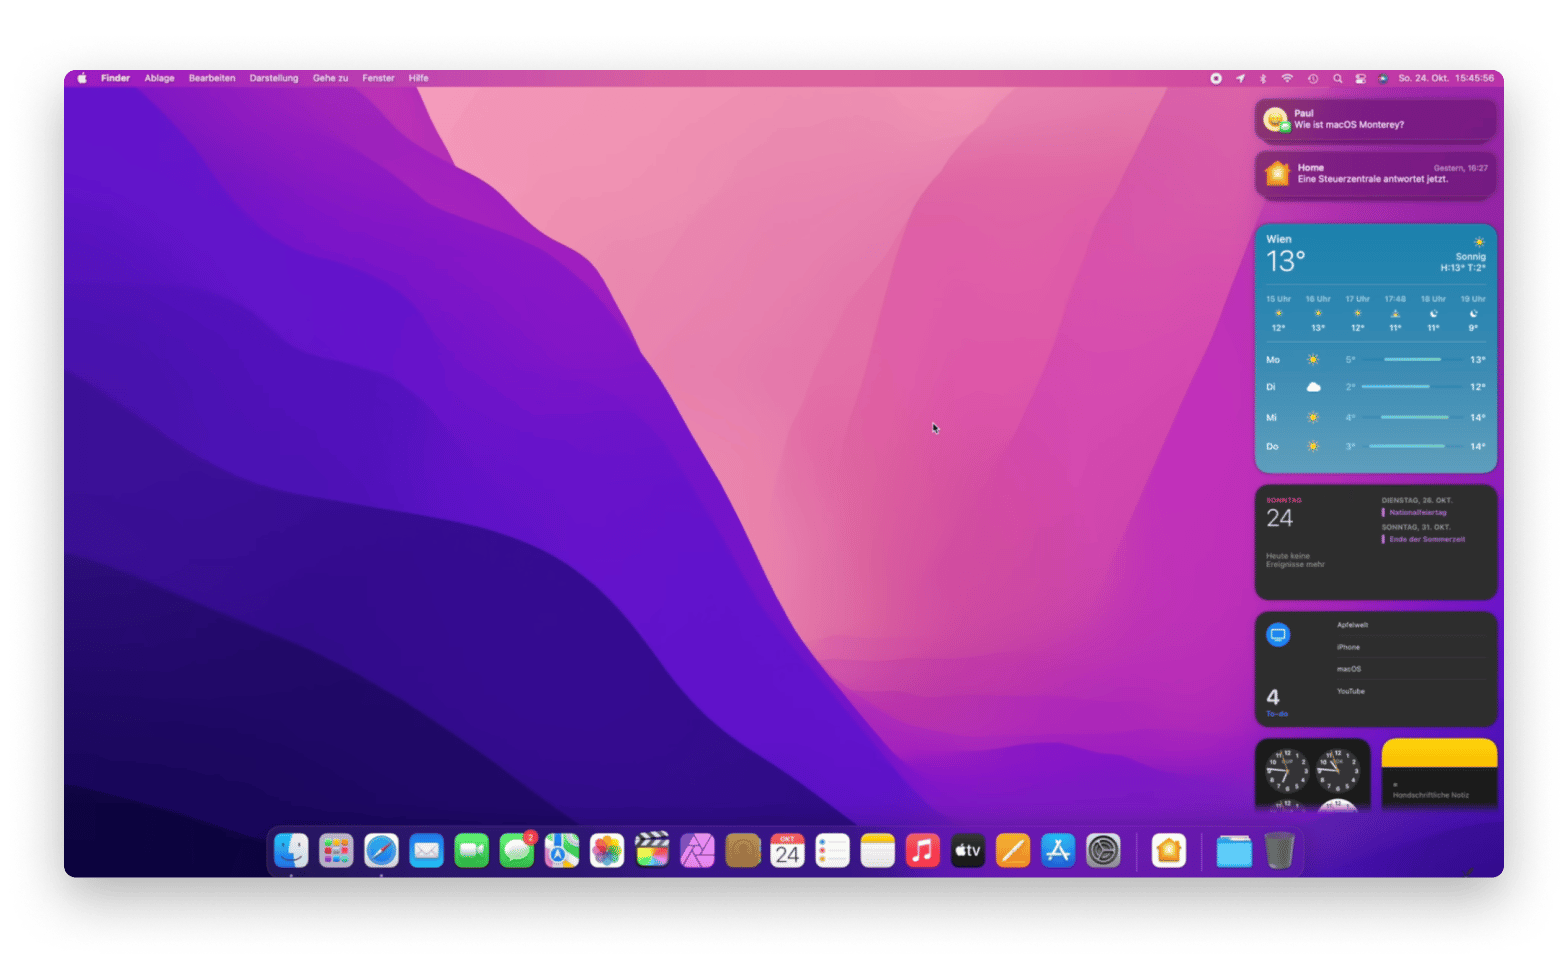Click the screen recording stop icon
The width and height of the screenshot is (1560, 970).
coord(1216,78)
